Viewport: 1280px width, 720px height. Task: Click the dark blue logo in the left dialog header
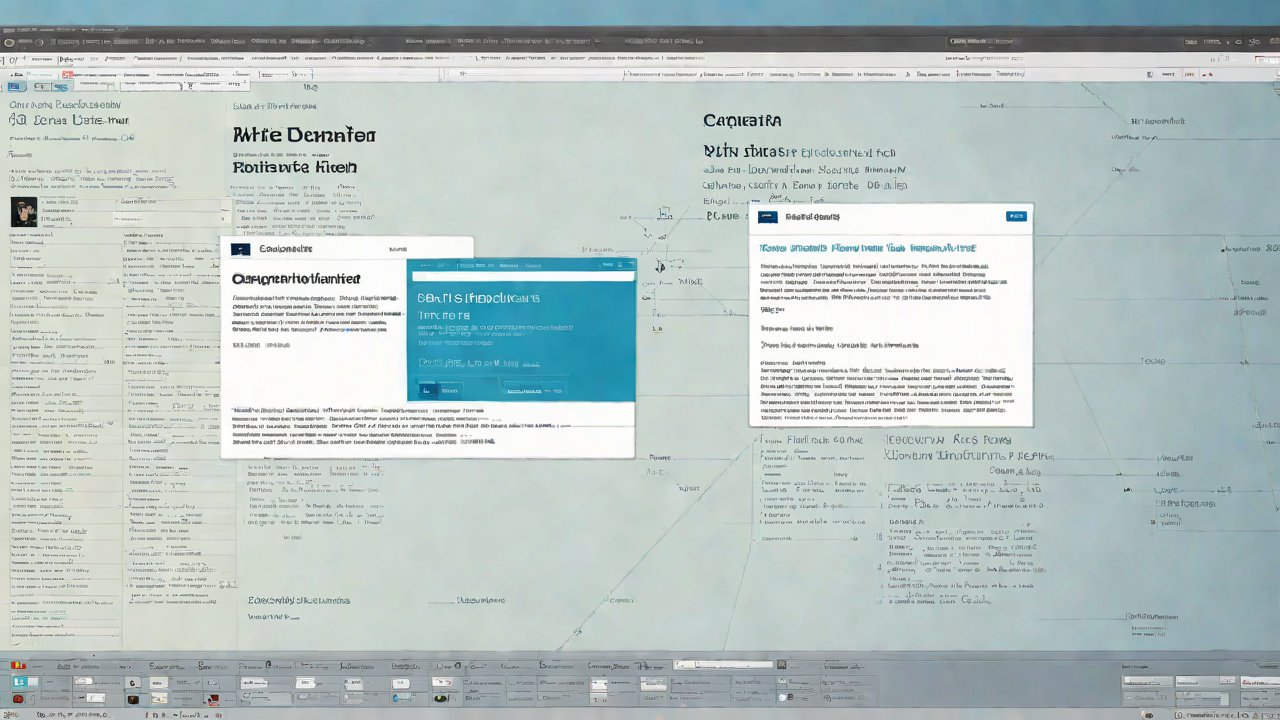click(x=240, y=249)
